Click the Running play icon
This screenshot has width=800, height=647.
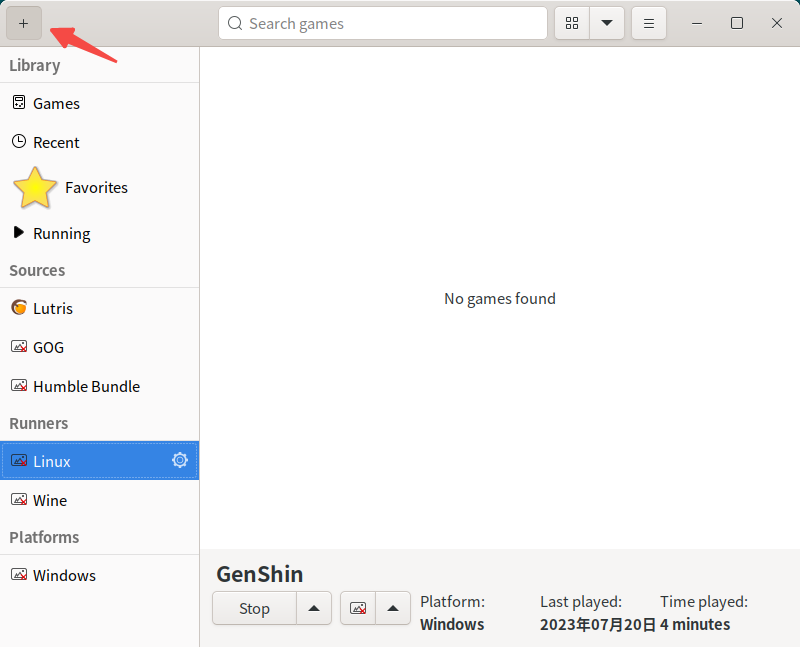[19, 232]
